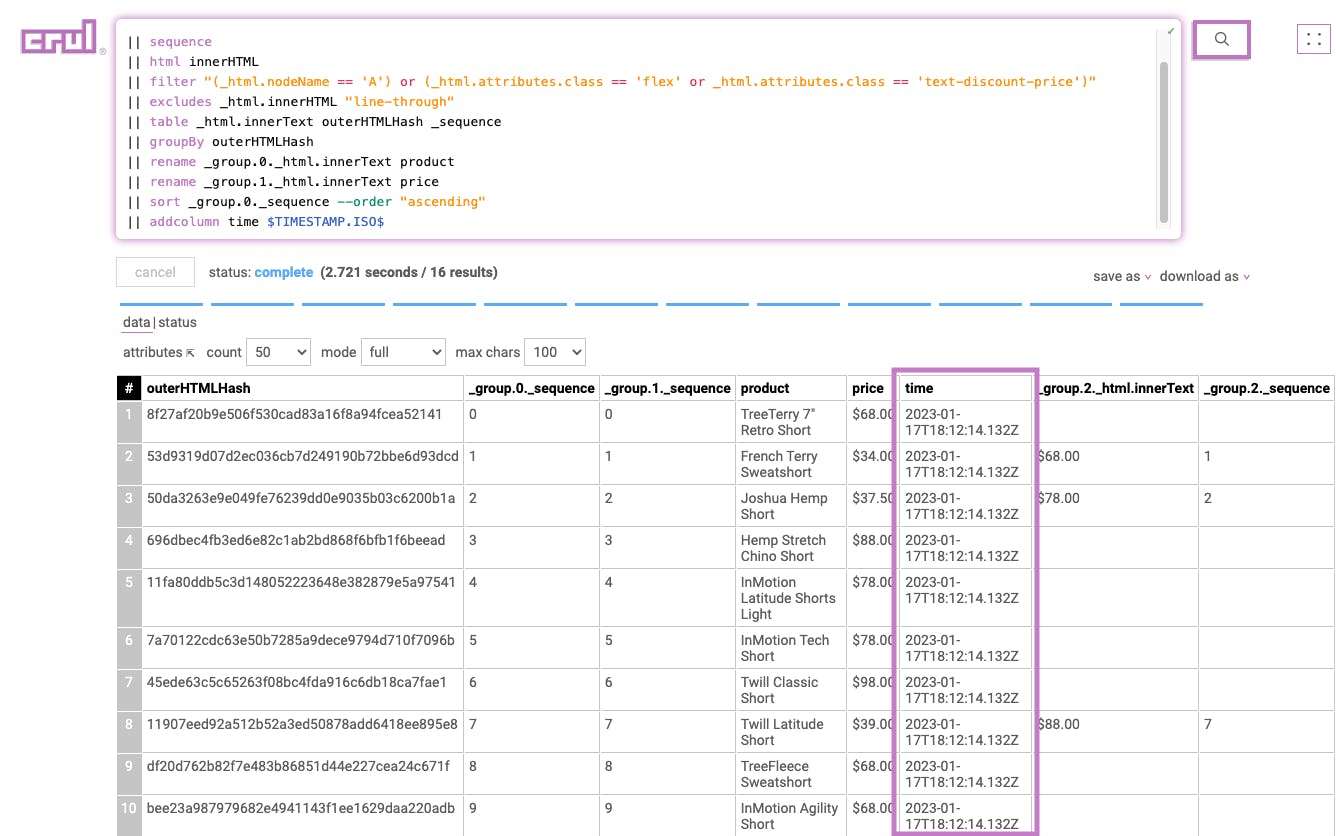Click price cell $98.00 for Twill Classic

pos(871,690)
